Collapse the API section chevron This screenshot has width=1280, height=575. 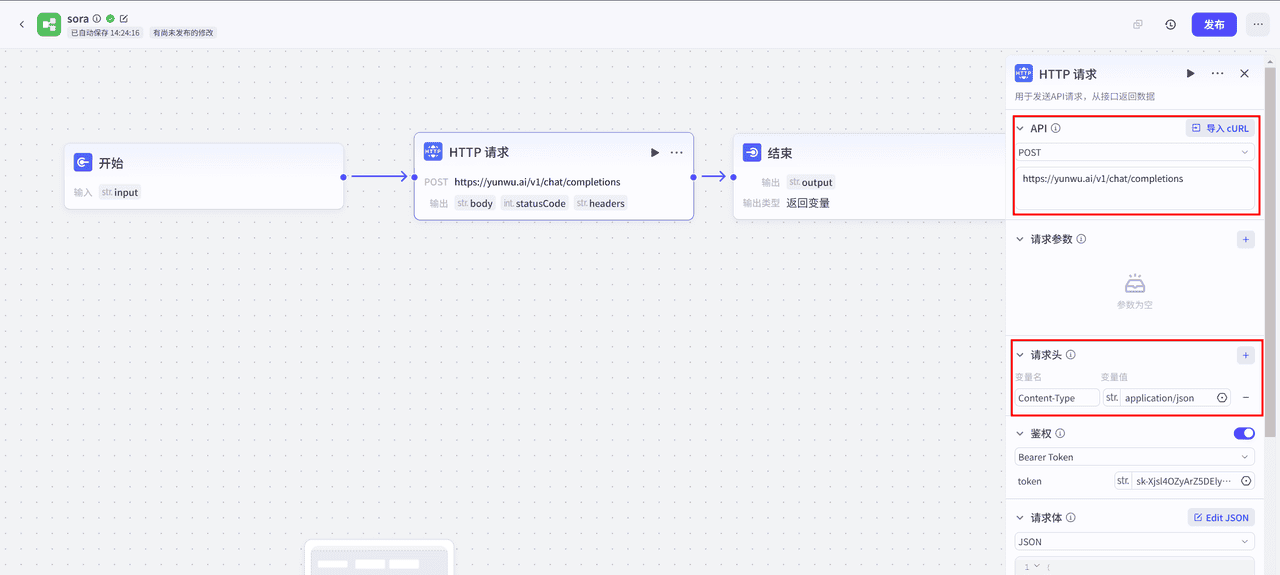(1020, 129)
